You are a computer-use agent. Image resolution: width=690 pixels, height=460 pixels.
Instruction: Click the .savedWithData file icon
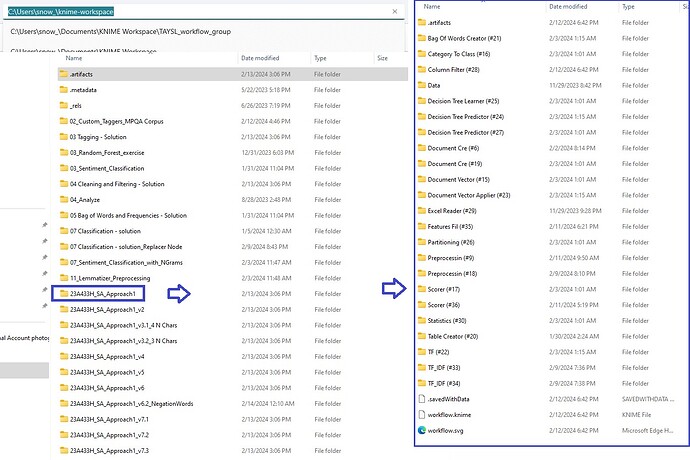coord(422,399)
